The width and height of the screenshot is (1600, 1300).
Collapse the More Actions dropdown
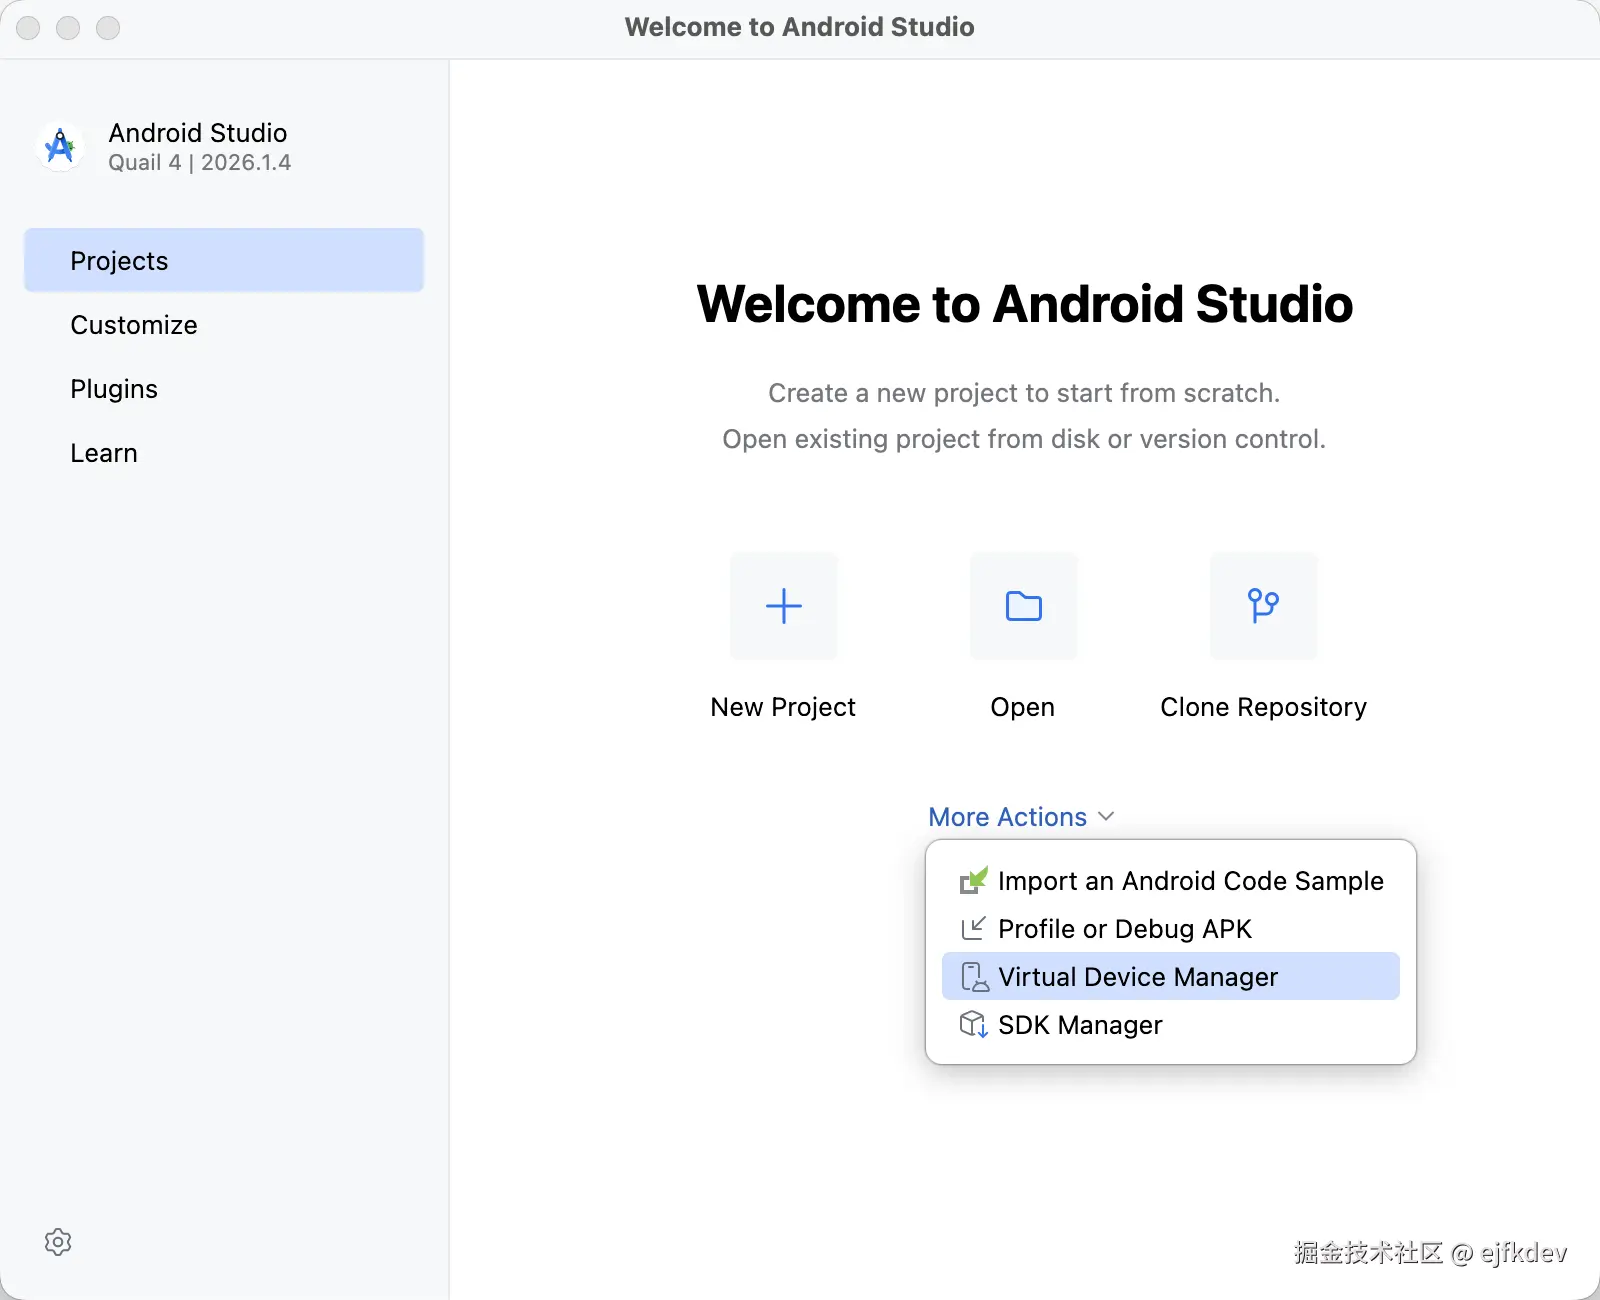tap(1021, 817)
